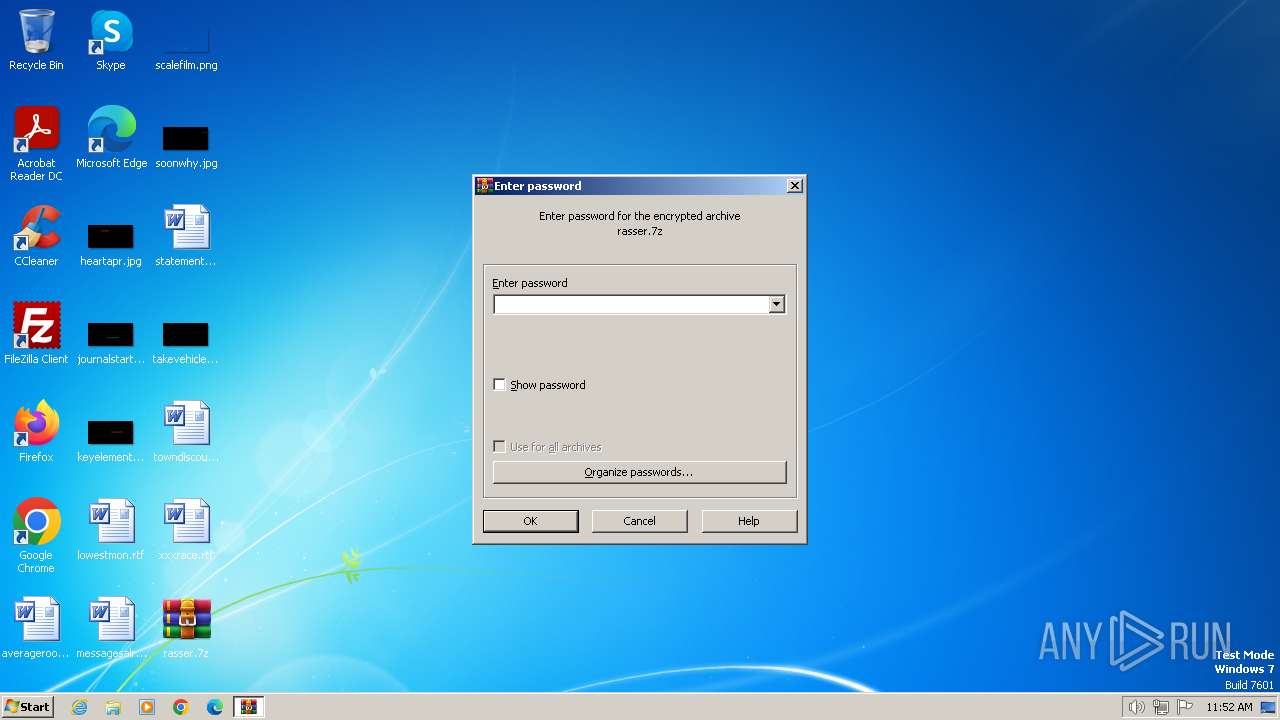1280x720 pixels.
Task: Switch to WinRAR taskbar button
Action: 248,707
